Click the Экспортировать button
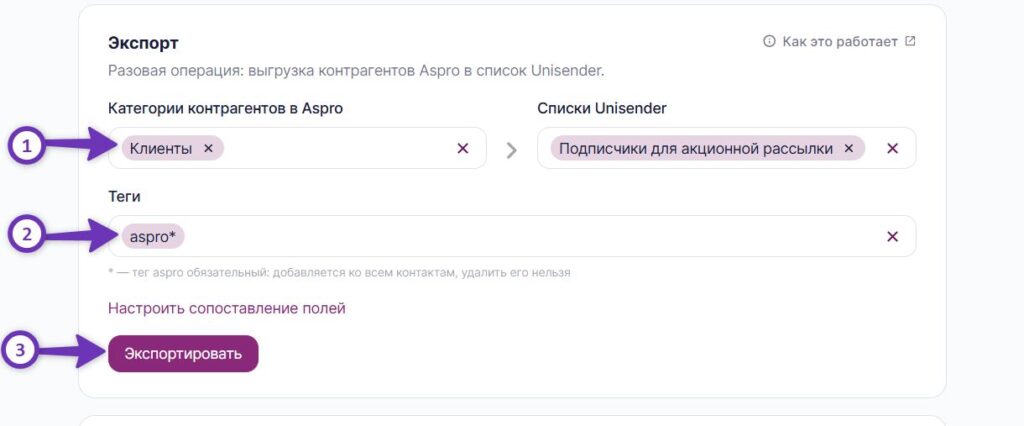 click(183, 353)
